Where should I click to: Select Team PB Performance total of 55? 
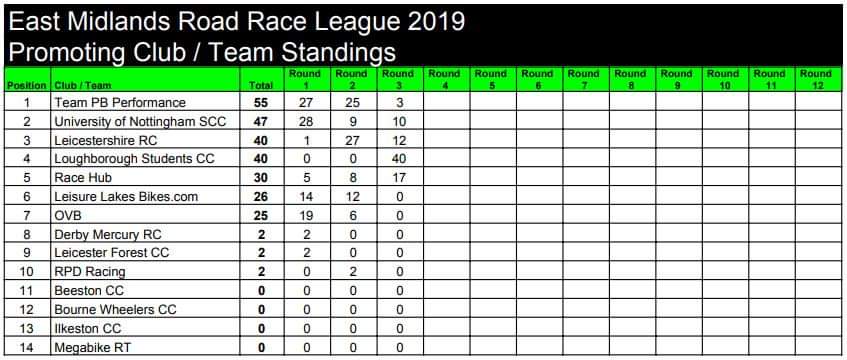click(261, 102)
